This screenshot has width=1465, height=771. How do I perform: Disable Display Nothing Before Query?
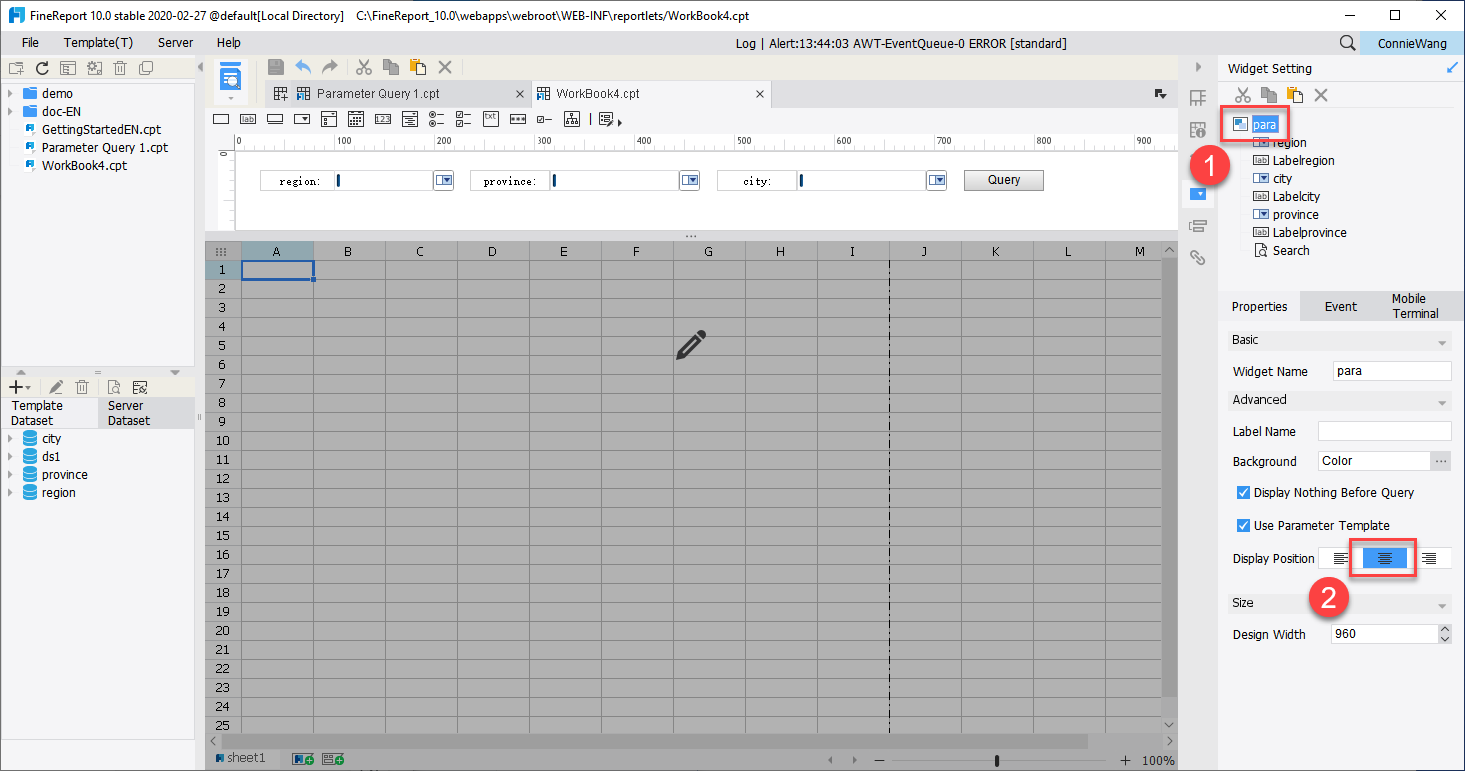(x=1244, y=492)
